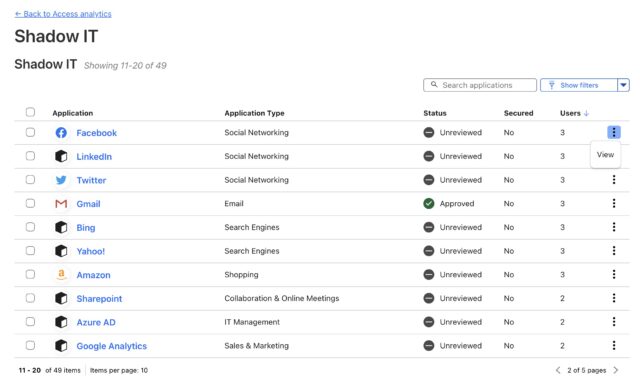Expand the dropdown arrow beside Show filters
This screenshot has height=380, width=640.
click(623, 85)
